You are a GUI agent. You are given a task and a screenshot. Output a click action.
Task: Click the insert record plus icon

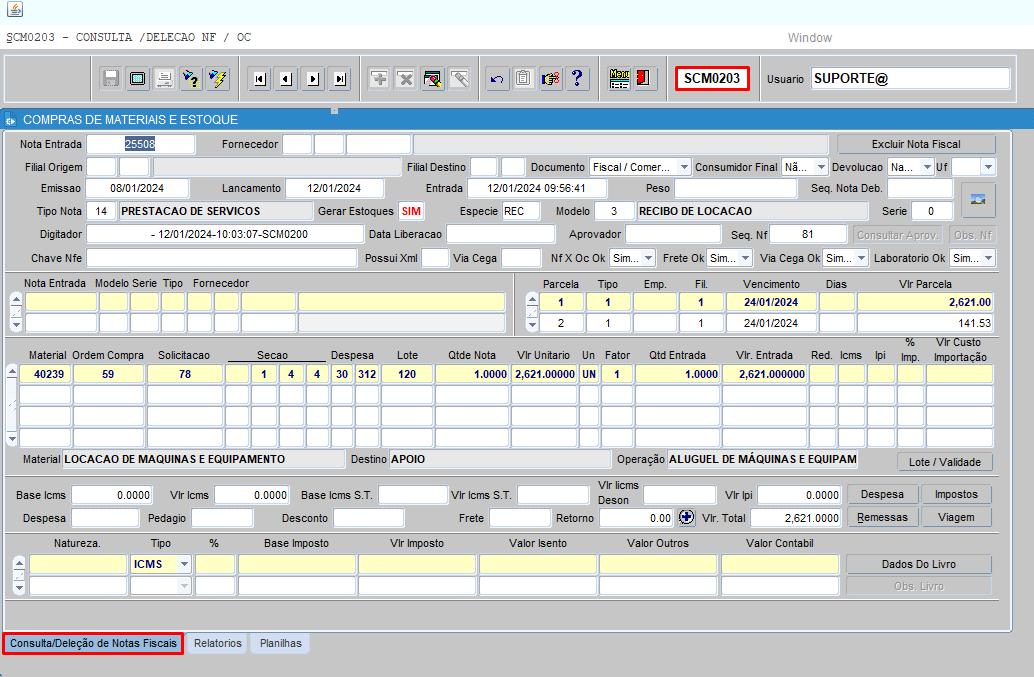379,79
